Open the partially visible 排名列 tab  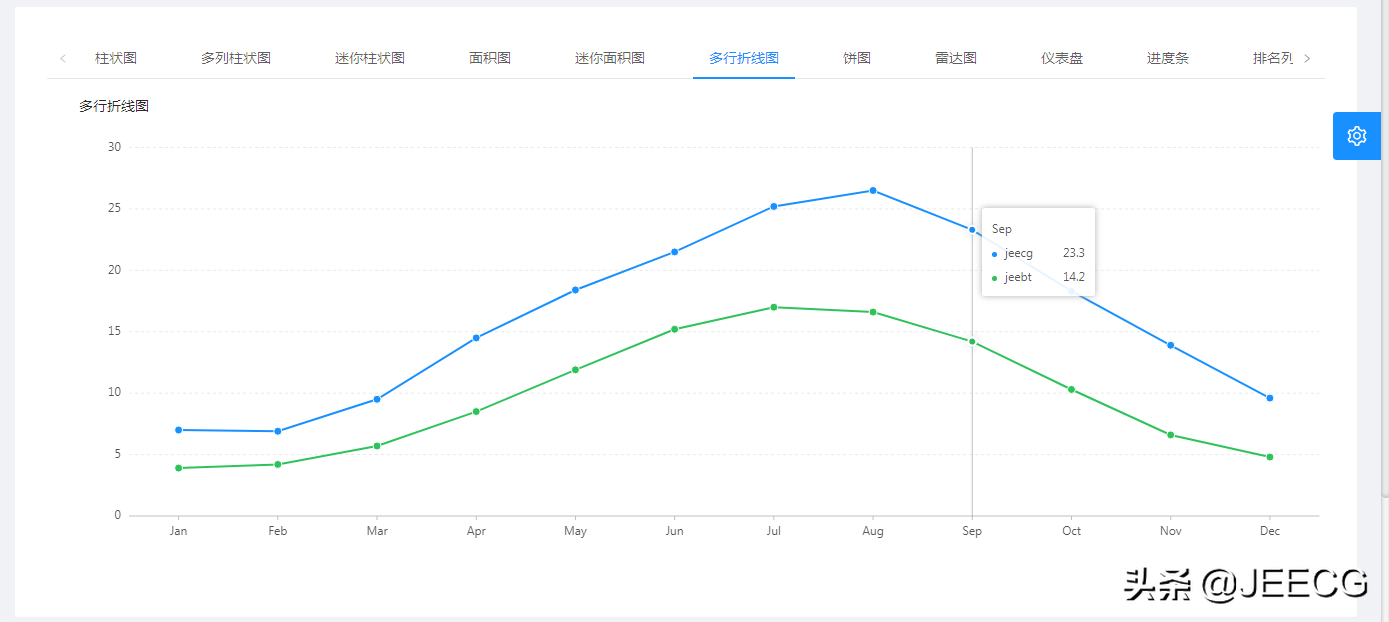pyautogui.click(x=1273, y=58)
